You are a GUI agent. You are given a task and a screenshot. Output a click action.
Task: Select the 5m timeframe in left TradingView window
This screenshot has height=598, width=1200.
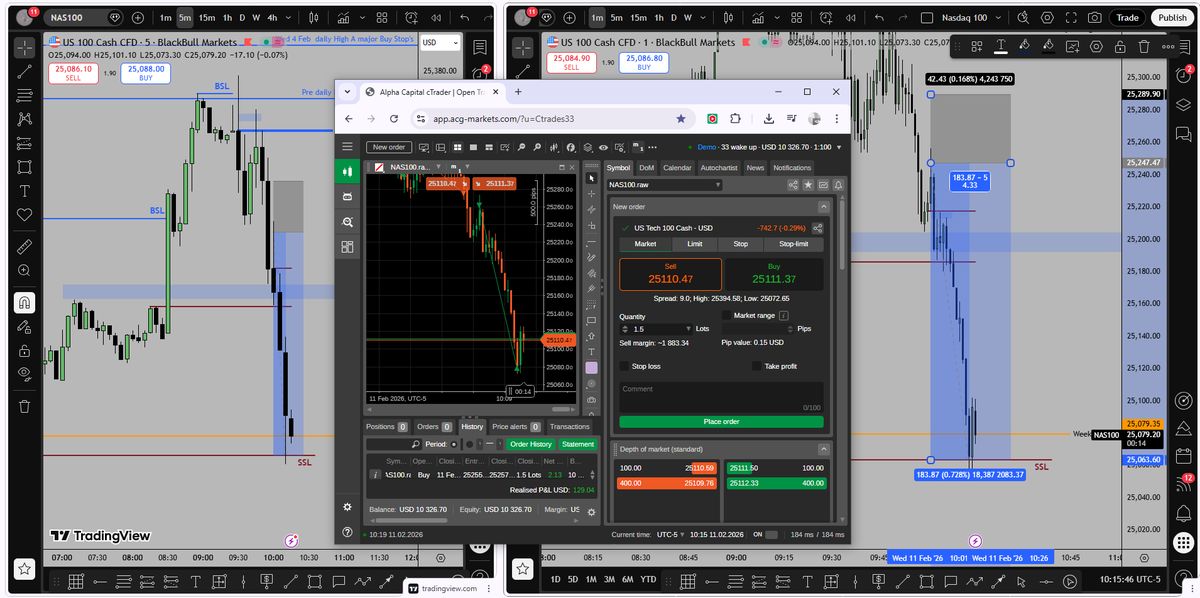pyautogui.click(x=185, y=18)
